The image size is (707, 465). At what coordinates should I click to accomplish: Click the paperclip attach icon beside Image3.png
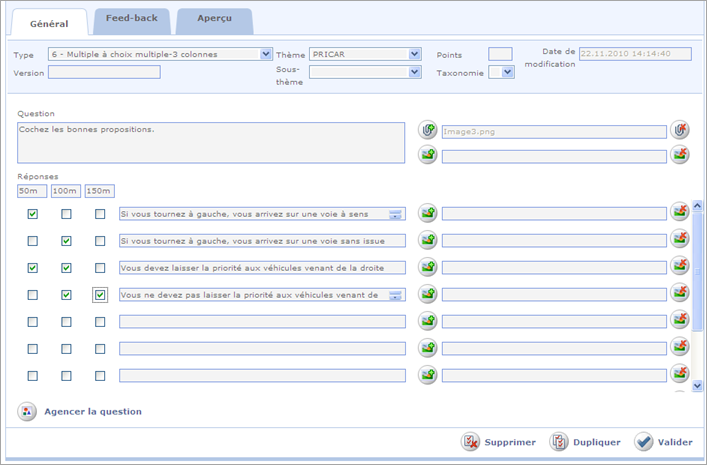(428, 131)
